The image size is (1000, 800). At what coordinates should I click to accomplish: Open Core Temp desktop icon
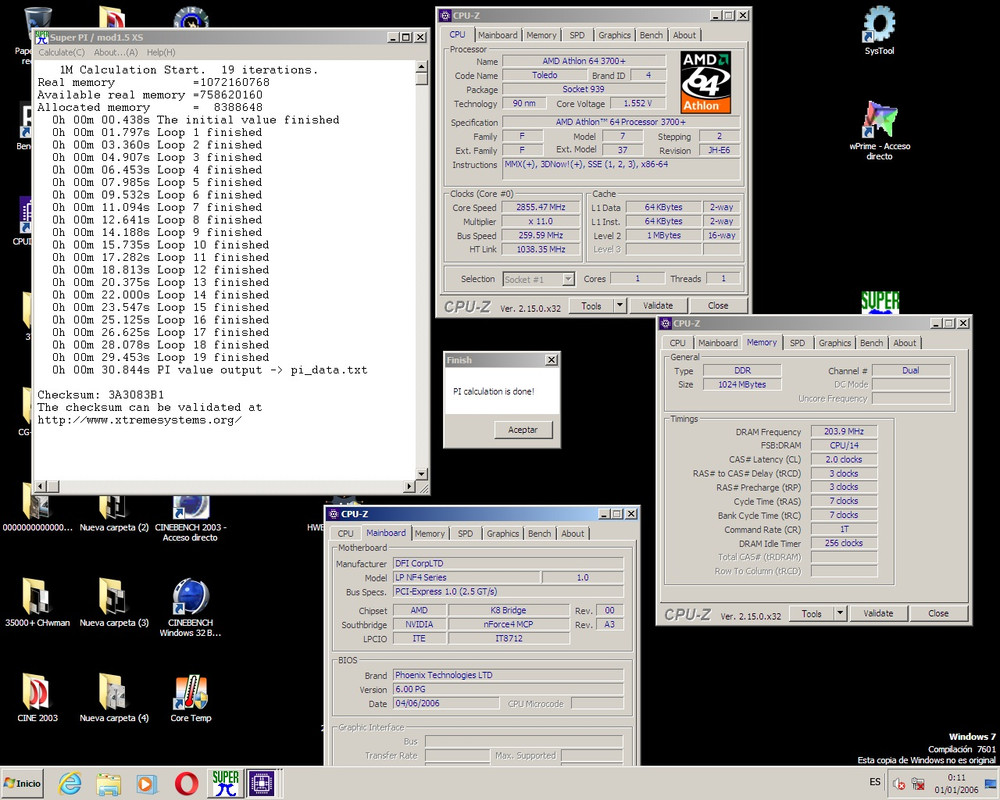[x=190, y=698]
